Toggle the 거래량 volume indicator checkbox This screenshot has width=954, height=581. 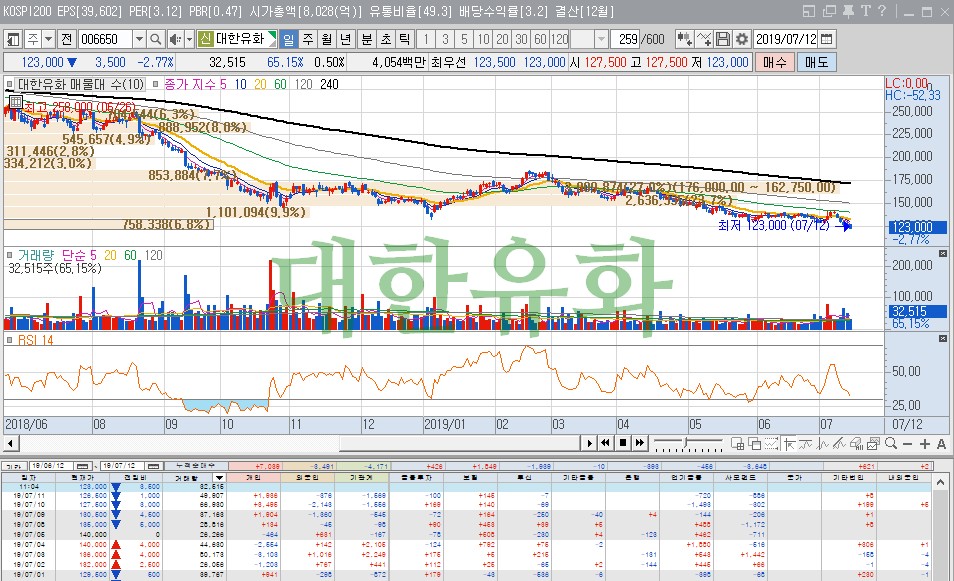[x=10, y=255]
